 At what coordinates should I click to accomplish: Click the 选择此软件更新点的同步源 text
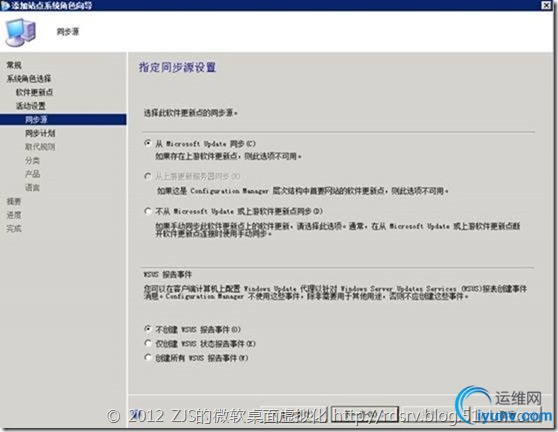tap(190, 113)
